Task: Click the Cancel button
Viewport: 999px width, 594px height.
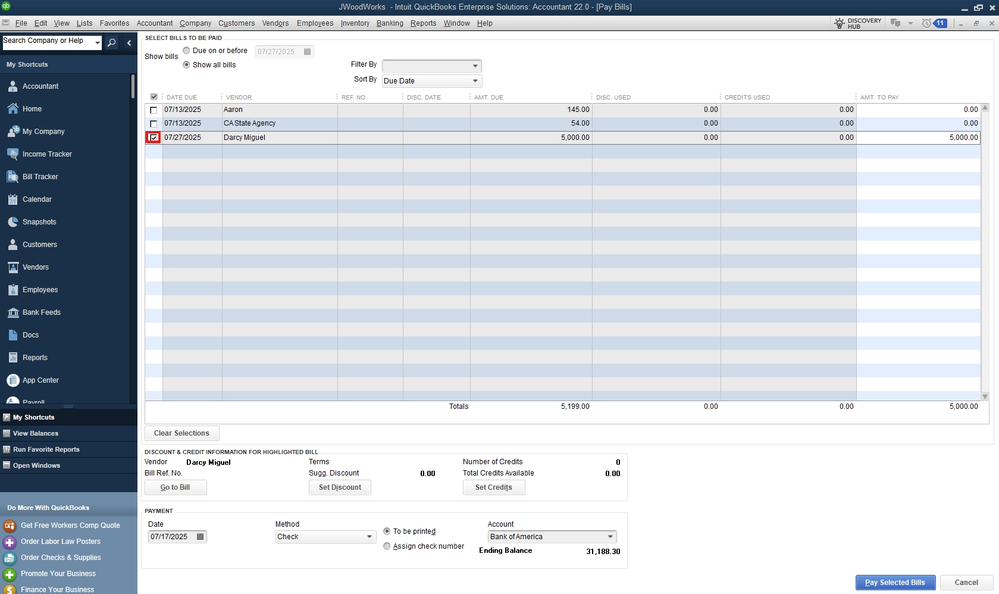Action: tap(966, 583)
